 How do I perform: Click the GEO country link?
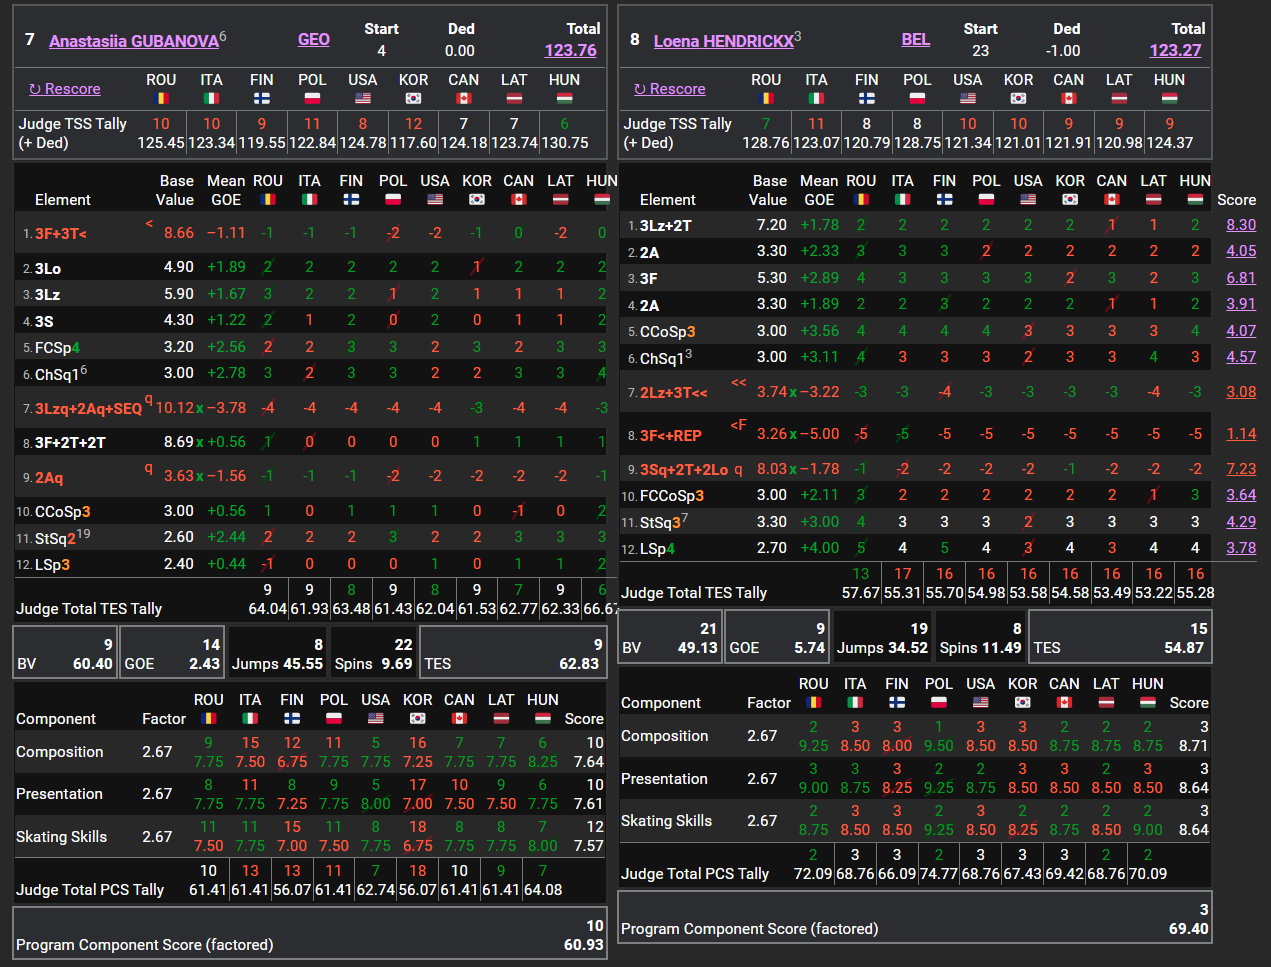point(313,39)
